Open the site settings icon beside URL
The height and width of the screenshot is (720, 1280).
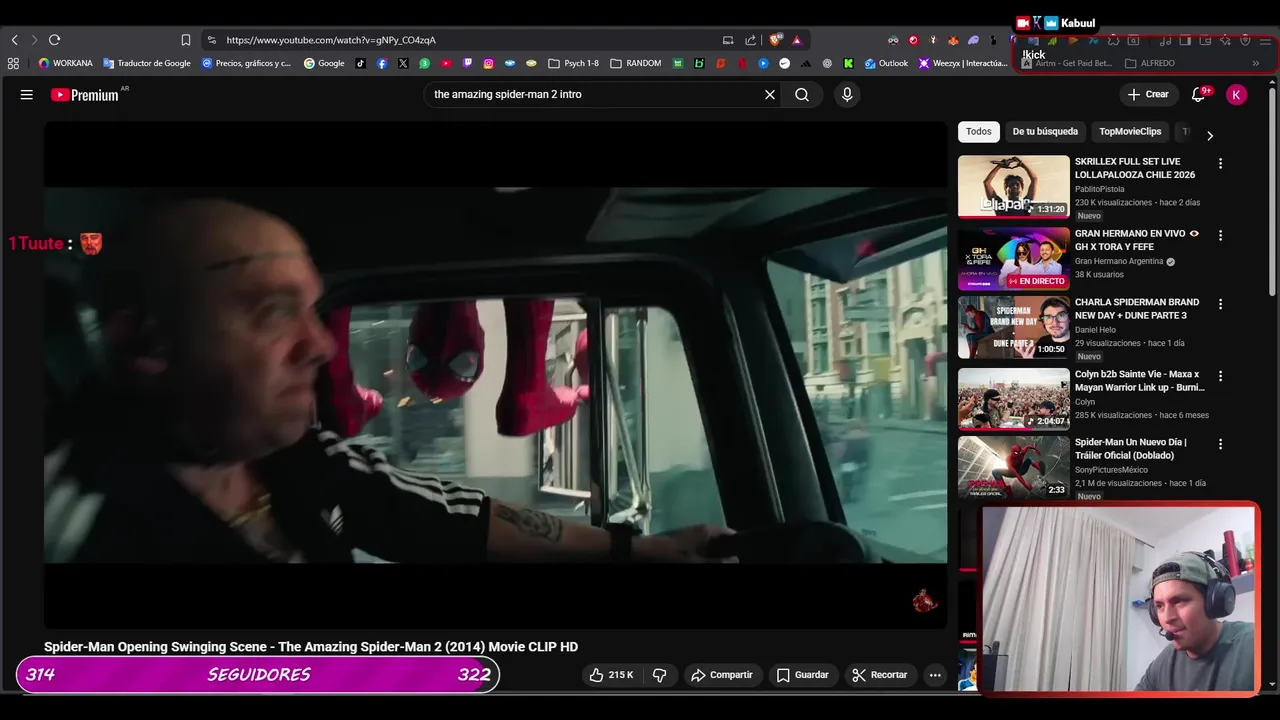211,40
